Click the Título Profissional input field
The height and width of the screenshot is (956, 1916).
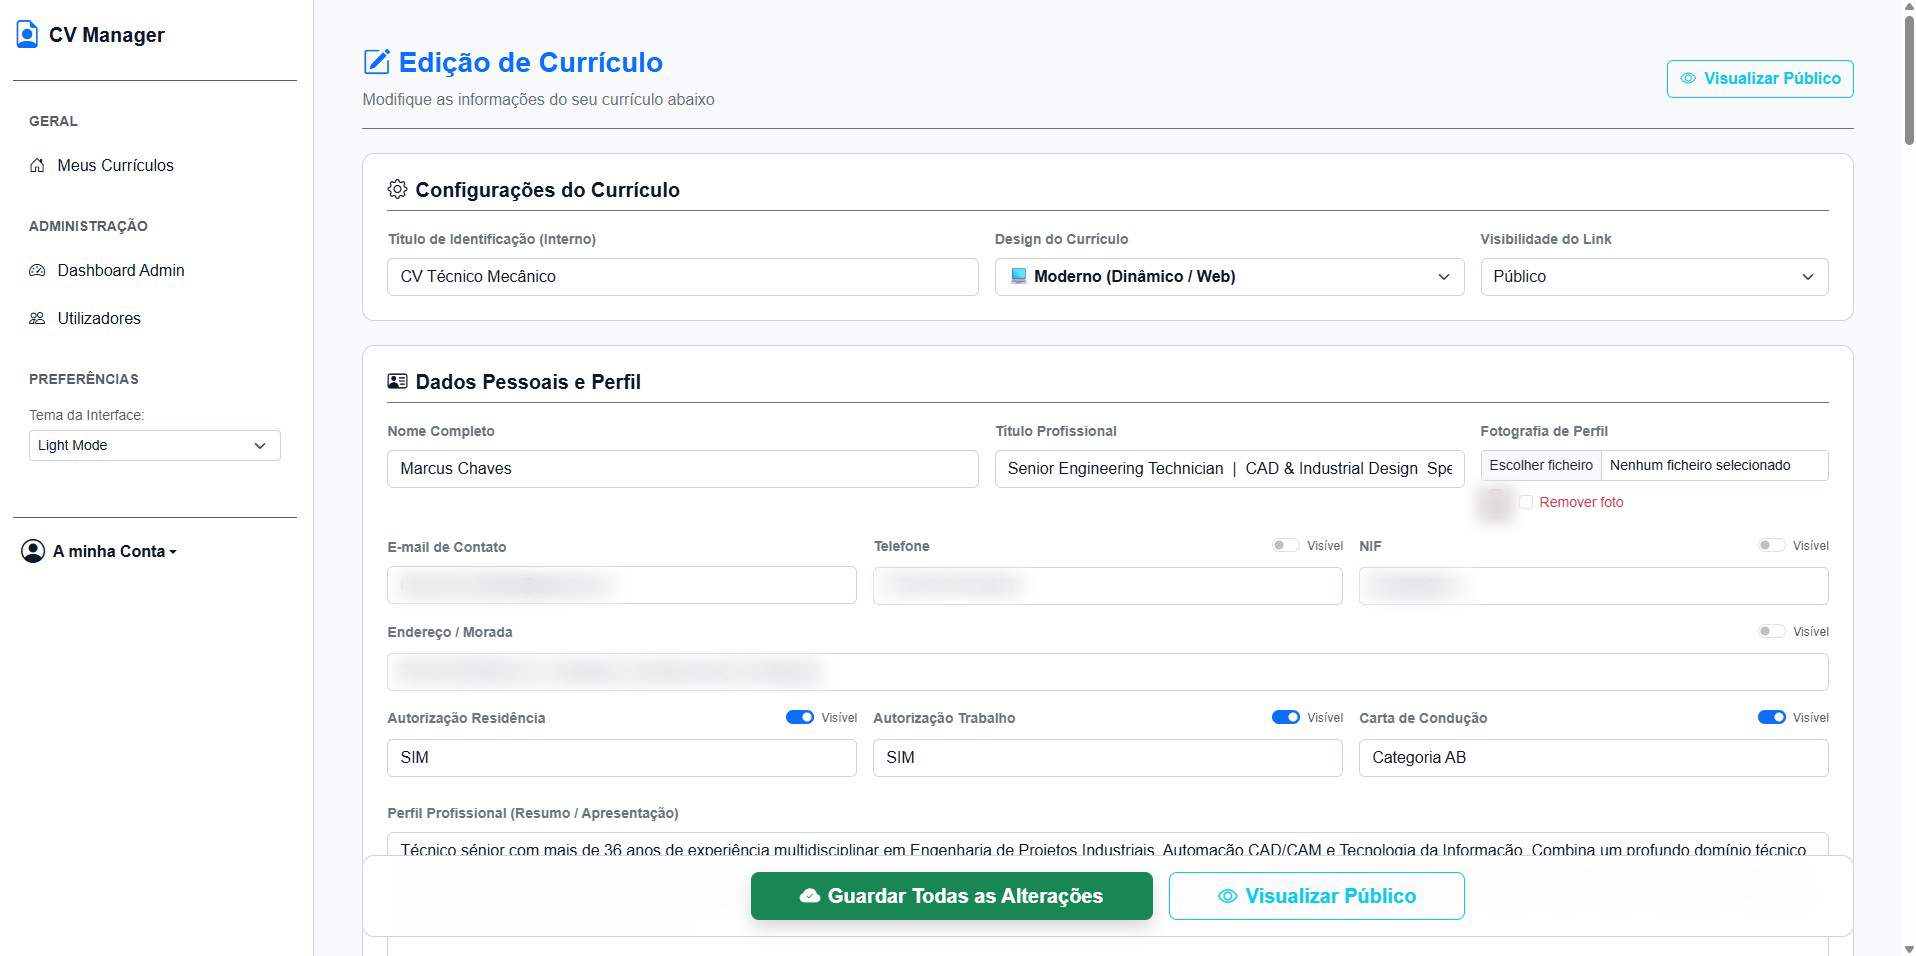[1229, 469]
